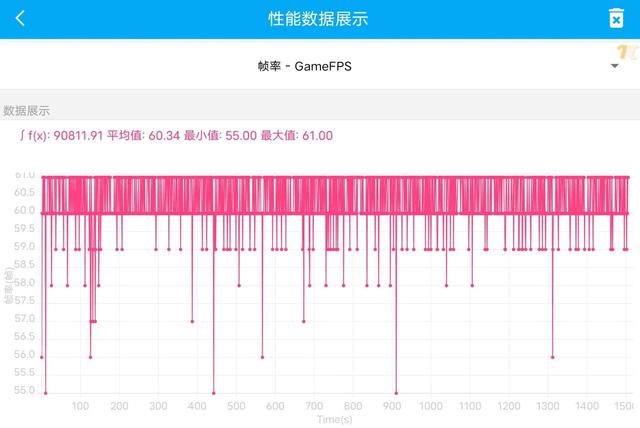Tap the 57 FPS data point near 390s

192,321
